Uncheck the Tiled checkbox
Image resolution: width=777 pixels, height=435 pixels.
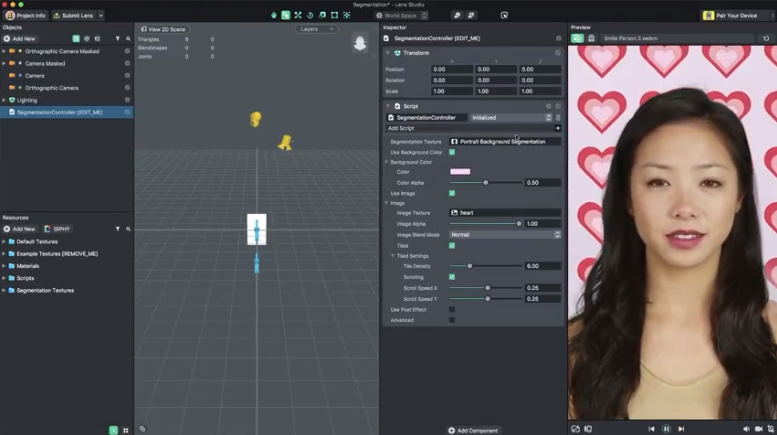coord(452,246)
